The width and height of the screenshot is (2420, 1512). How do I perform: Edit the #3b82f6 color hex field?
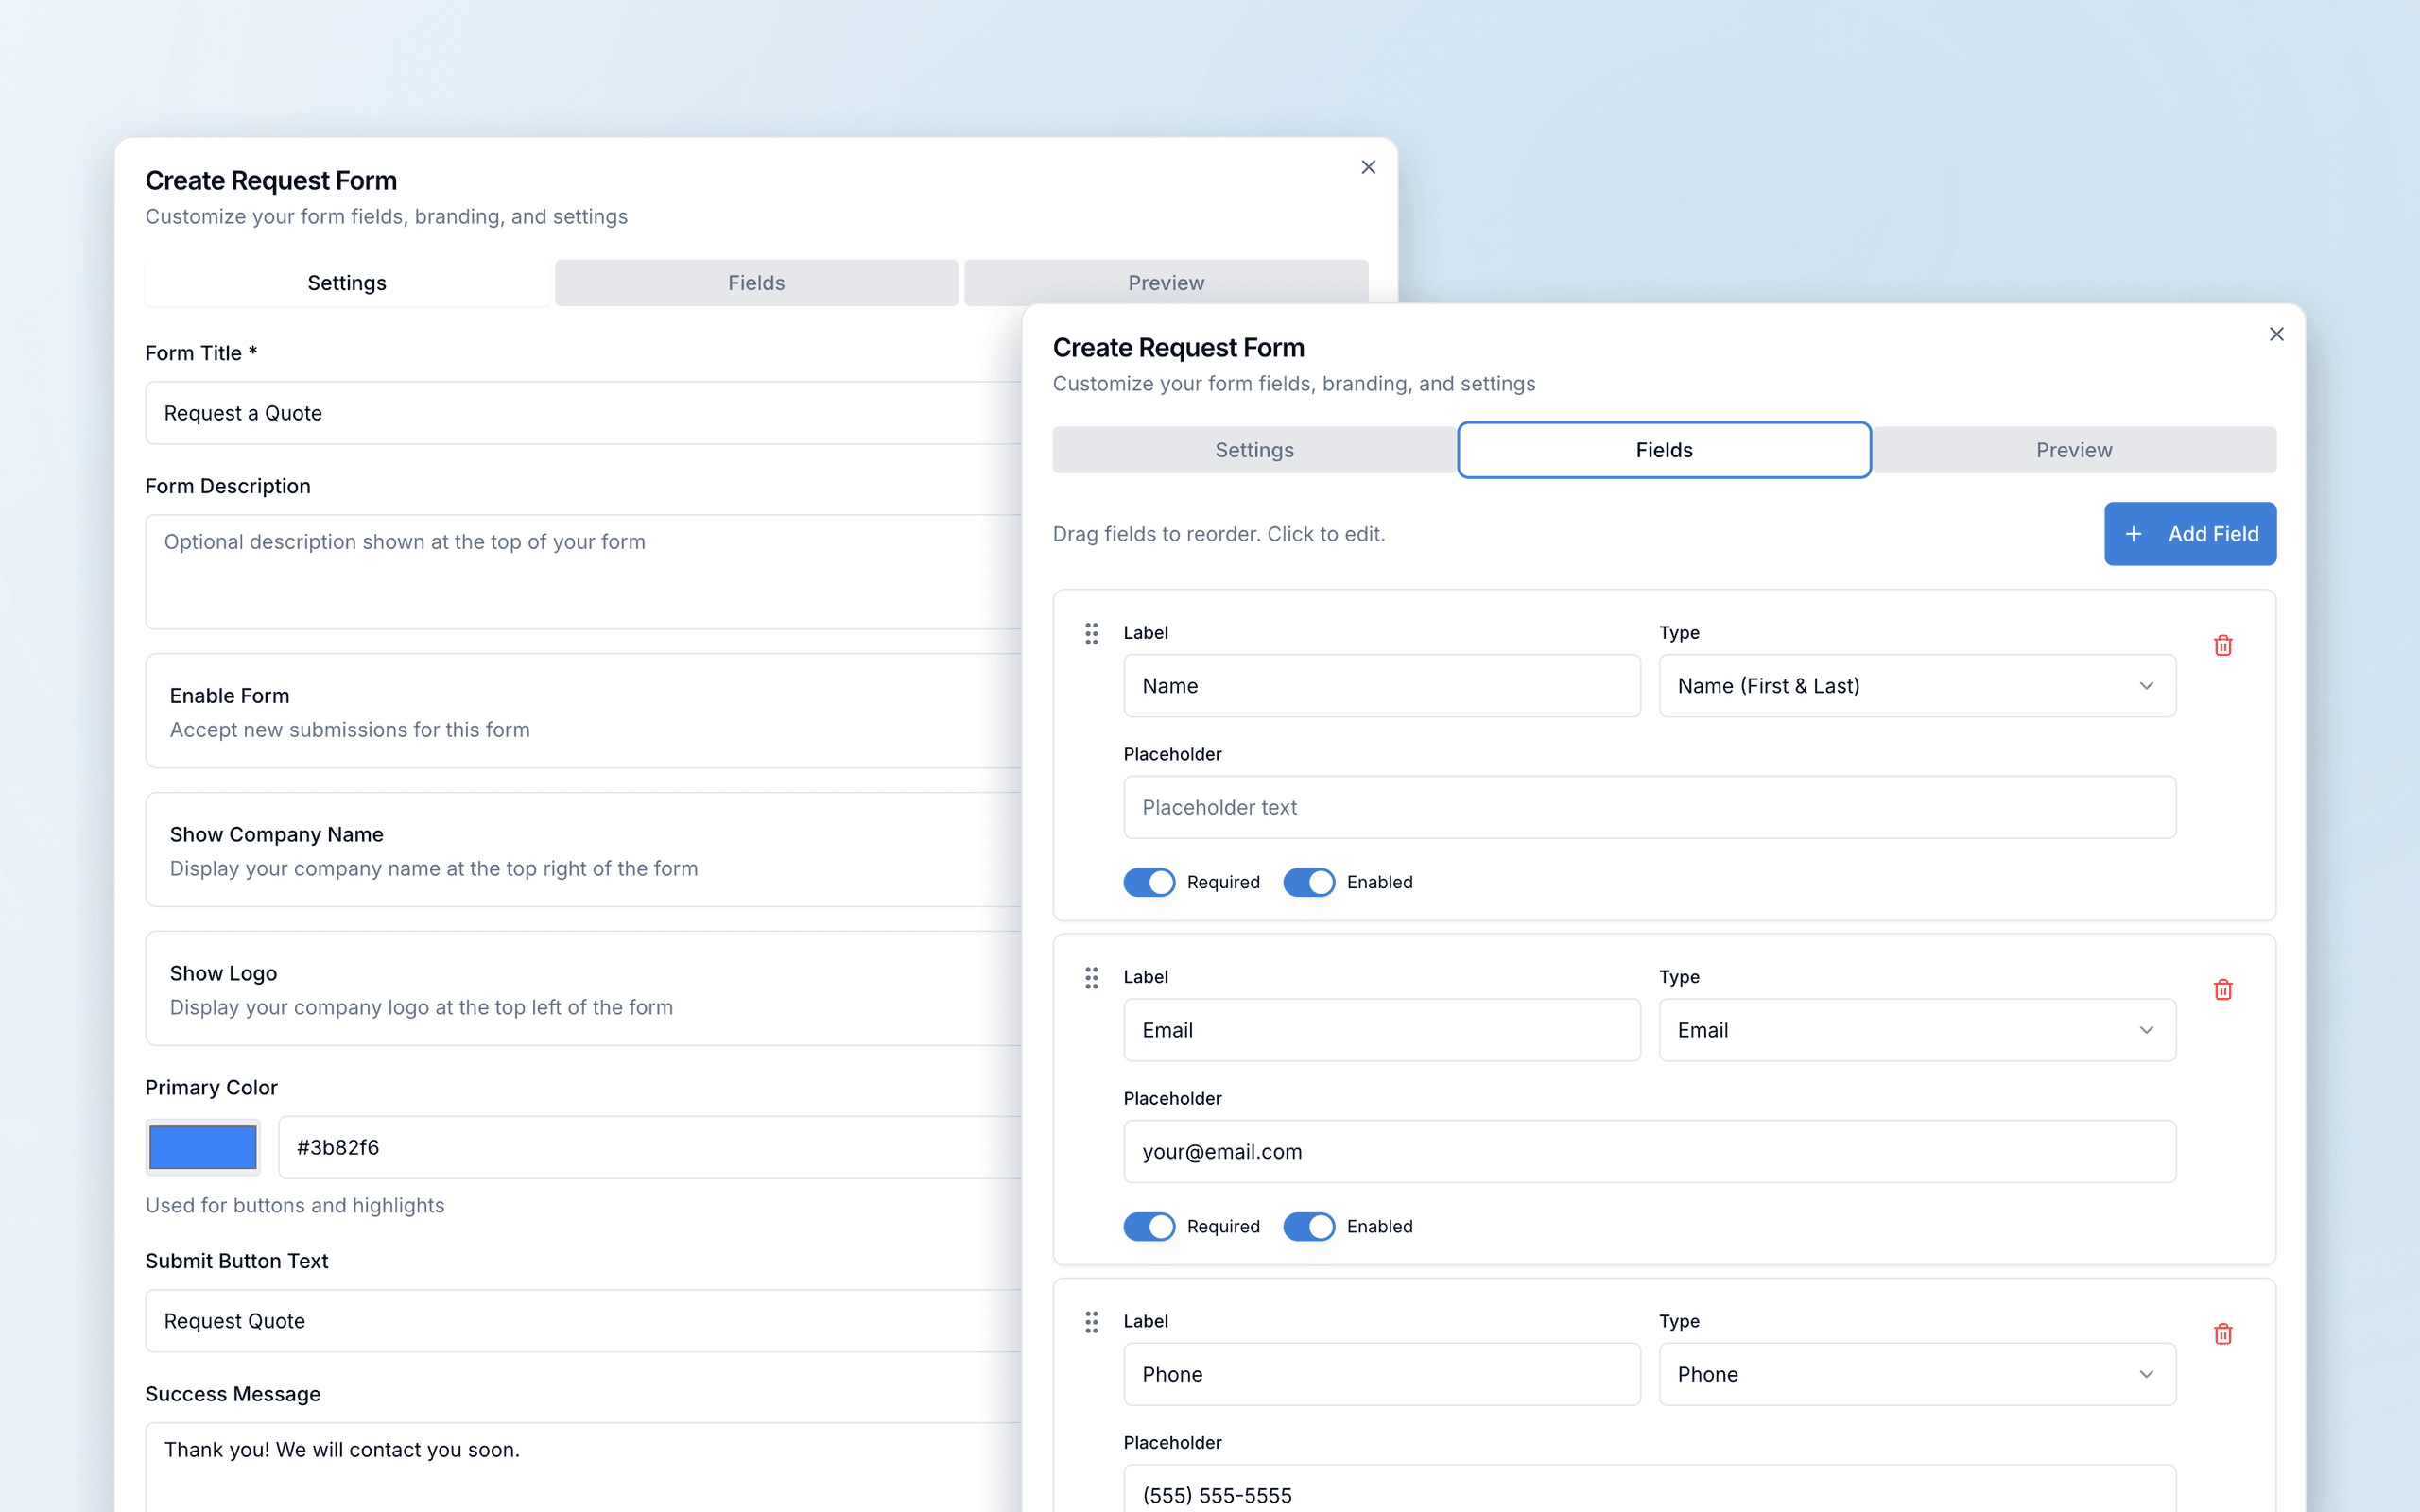[650, 1147]
